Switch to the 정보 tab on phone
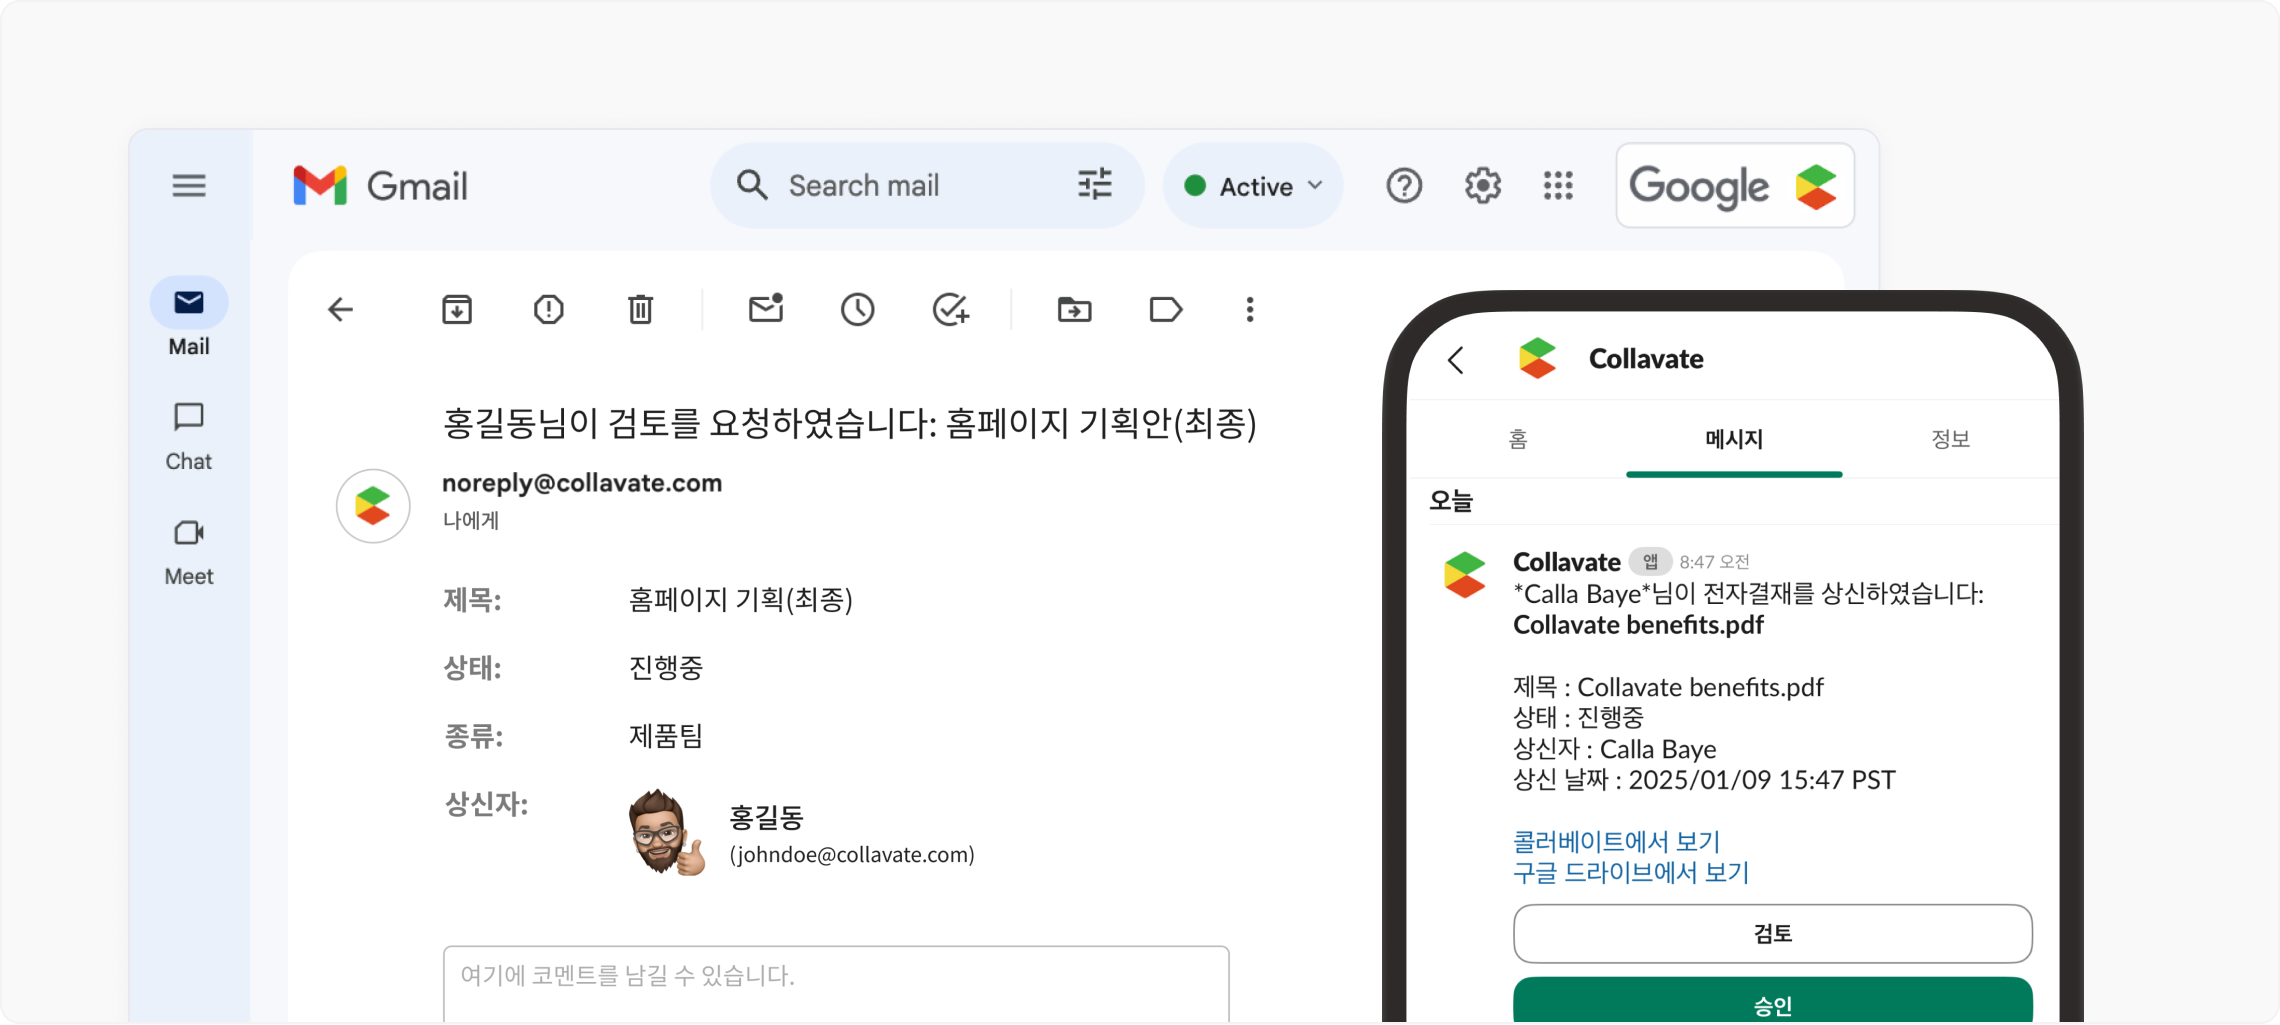 (1950, 439)
